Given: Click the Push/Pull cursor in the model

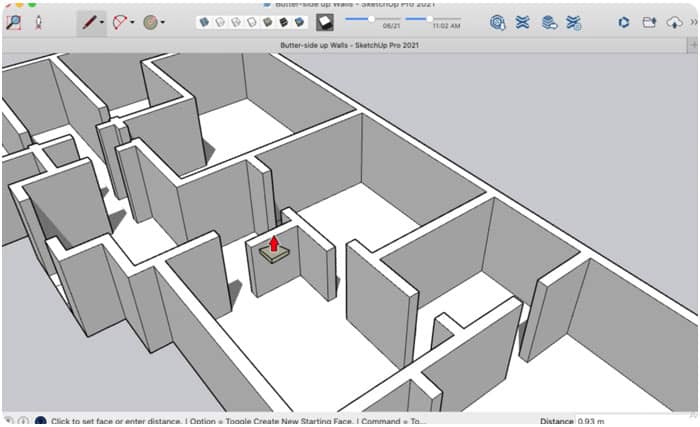Looking at the screenshot, I should (x=274, y=251).
